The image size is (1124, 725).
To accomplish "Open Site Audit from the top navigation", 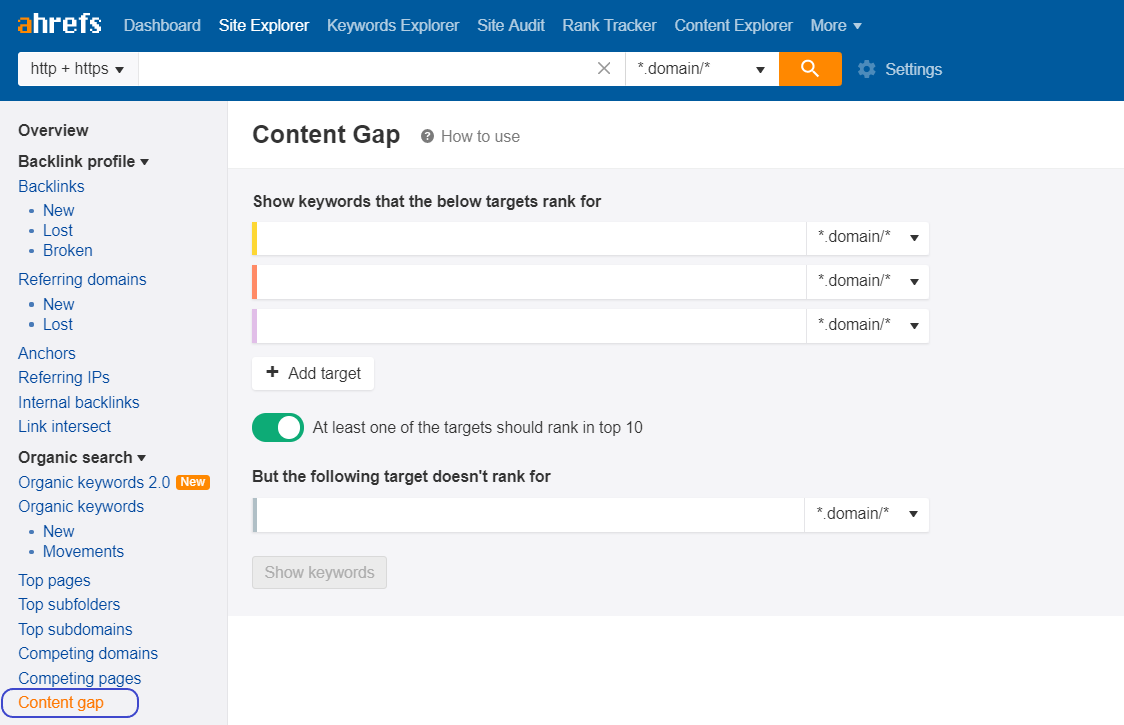I will 511,25.
